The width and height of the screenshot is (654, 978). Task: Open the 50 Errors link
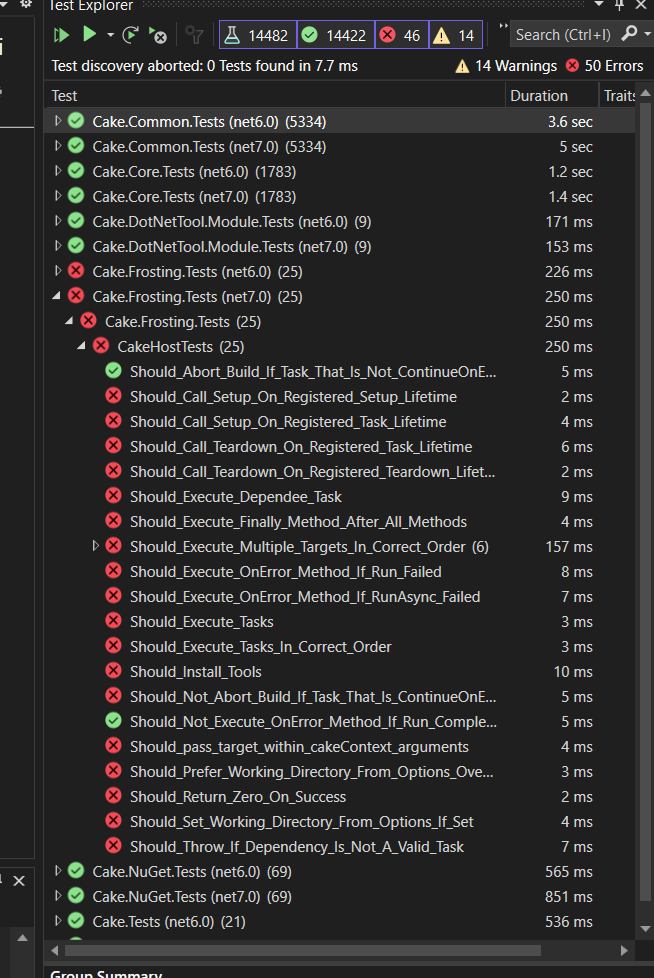(604, 66)
